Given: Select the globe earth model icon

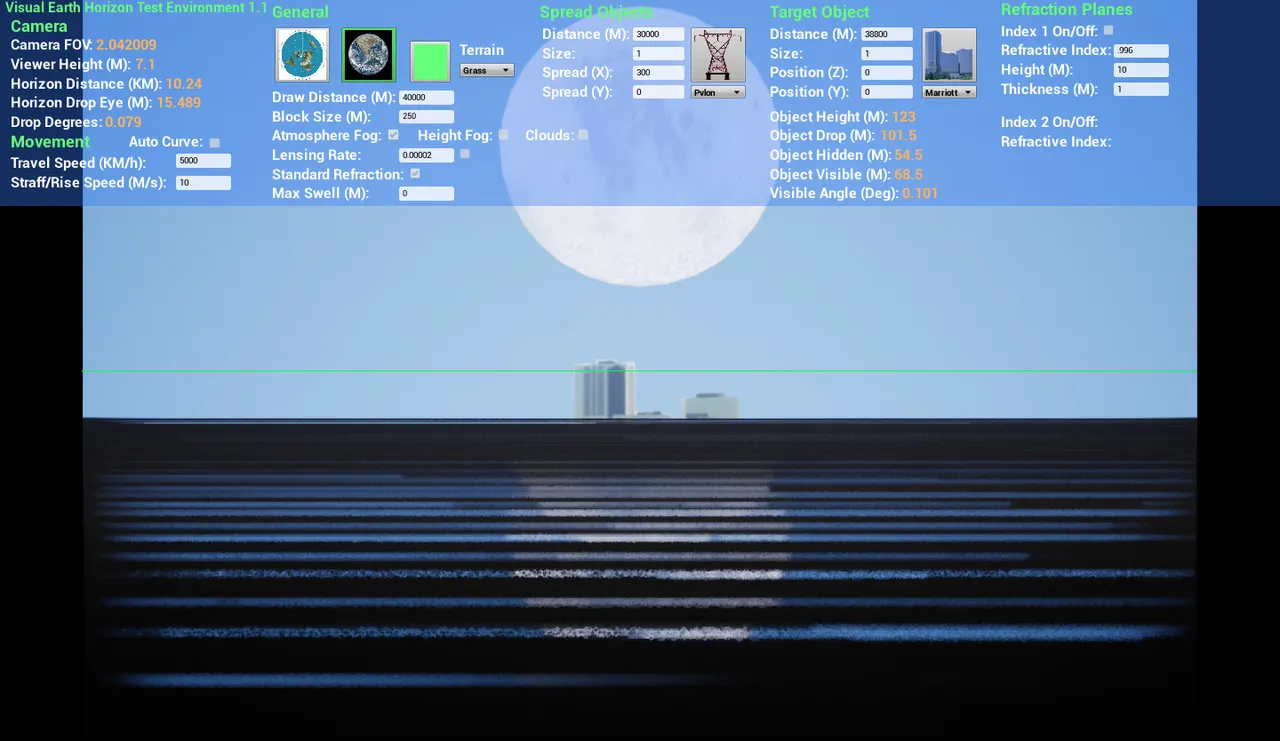Looking at the screenshot, I should pos(369,55).
